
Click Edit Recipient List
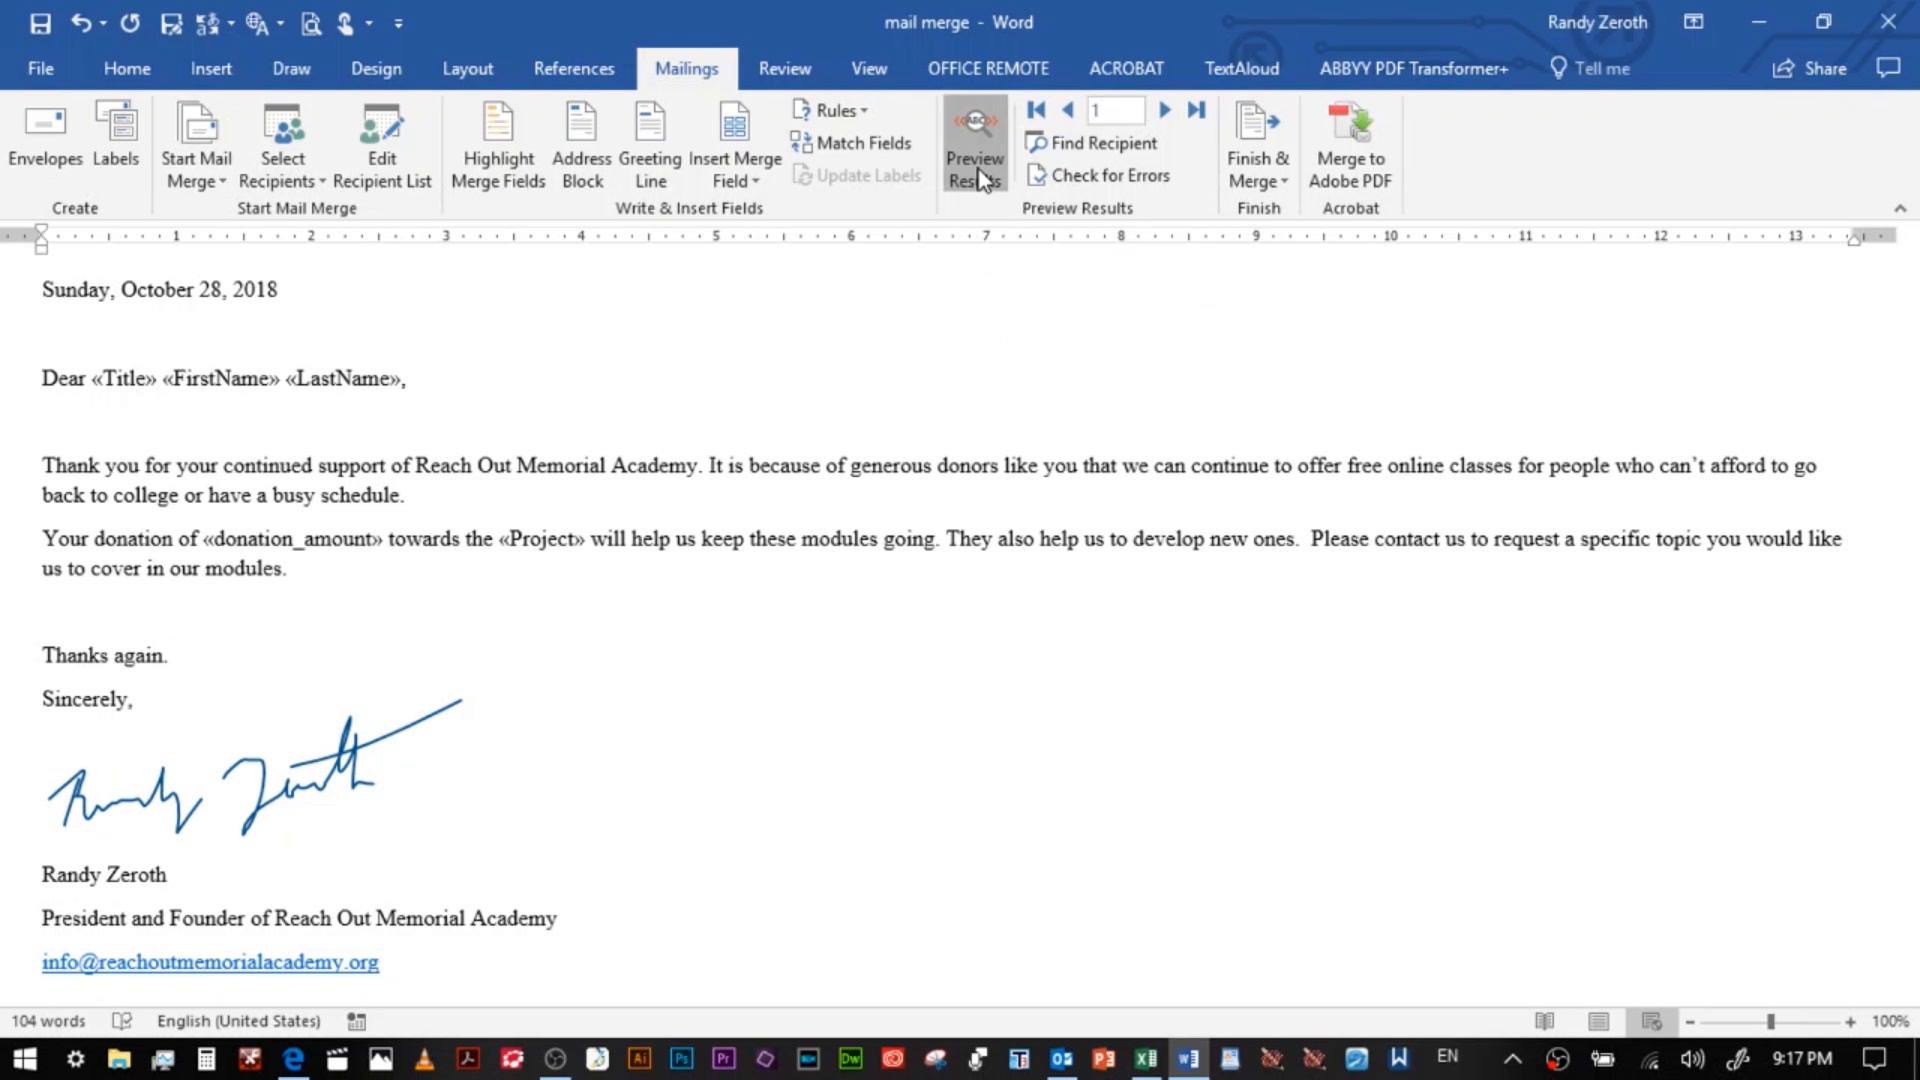(x=382, y=145)
